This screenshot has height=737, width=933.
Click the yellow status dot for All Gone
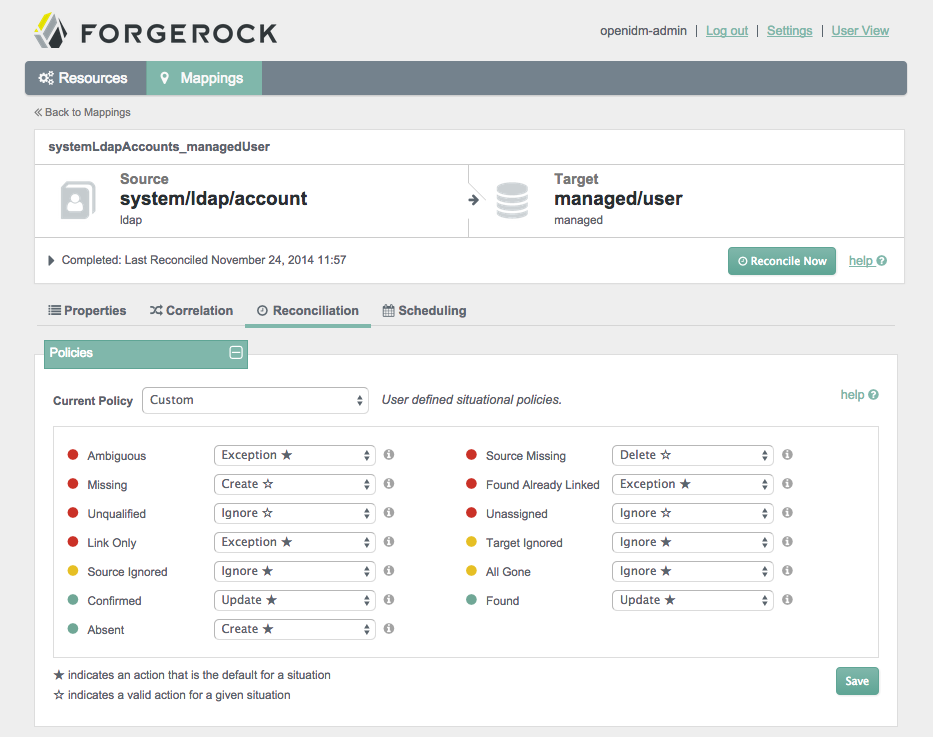pos(471,571)
